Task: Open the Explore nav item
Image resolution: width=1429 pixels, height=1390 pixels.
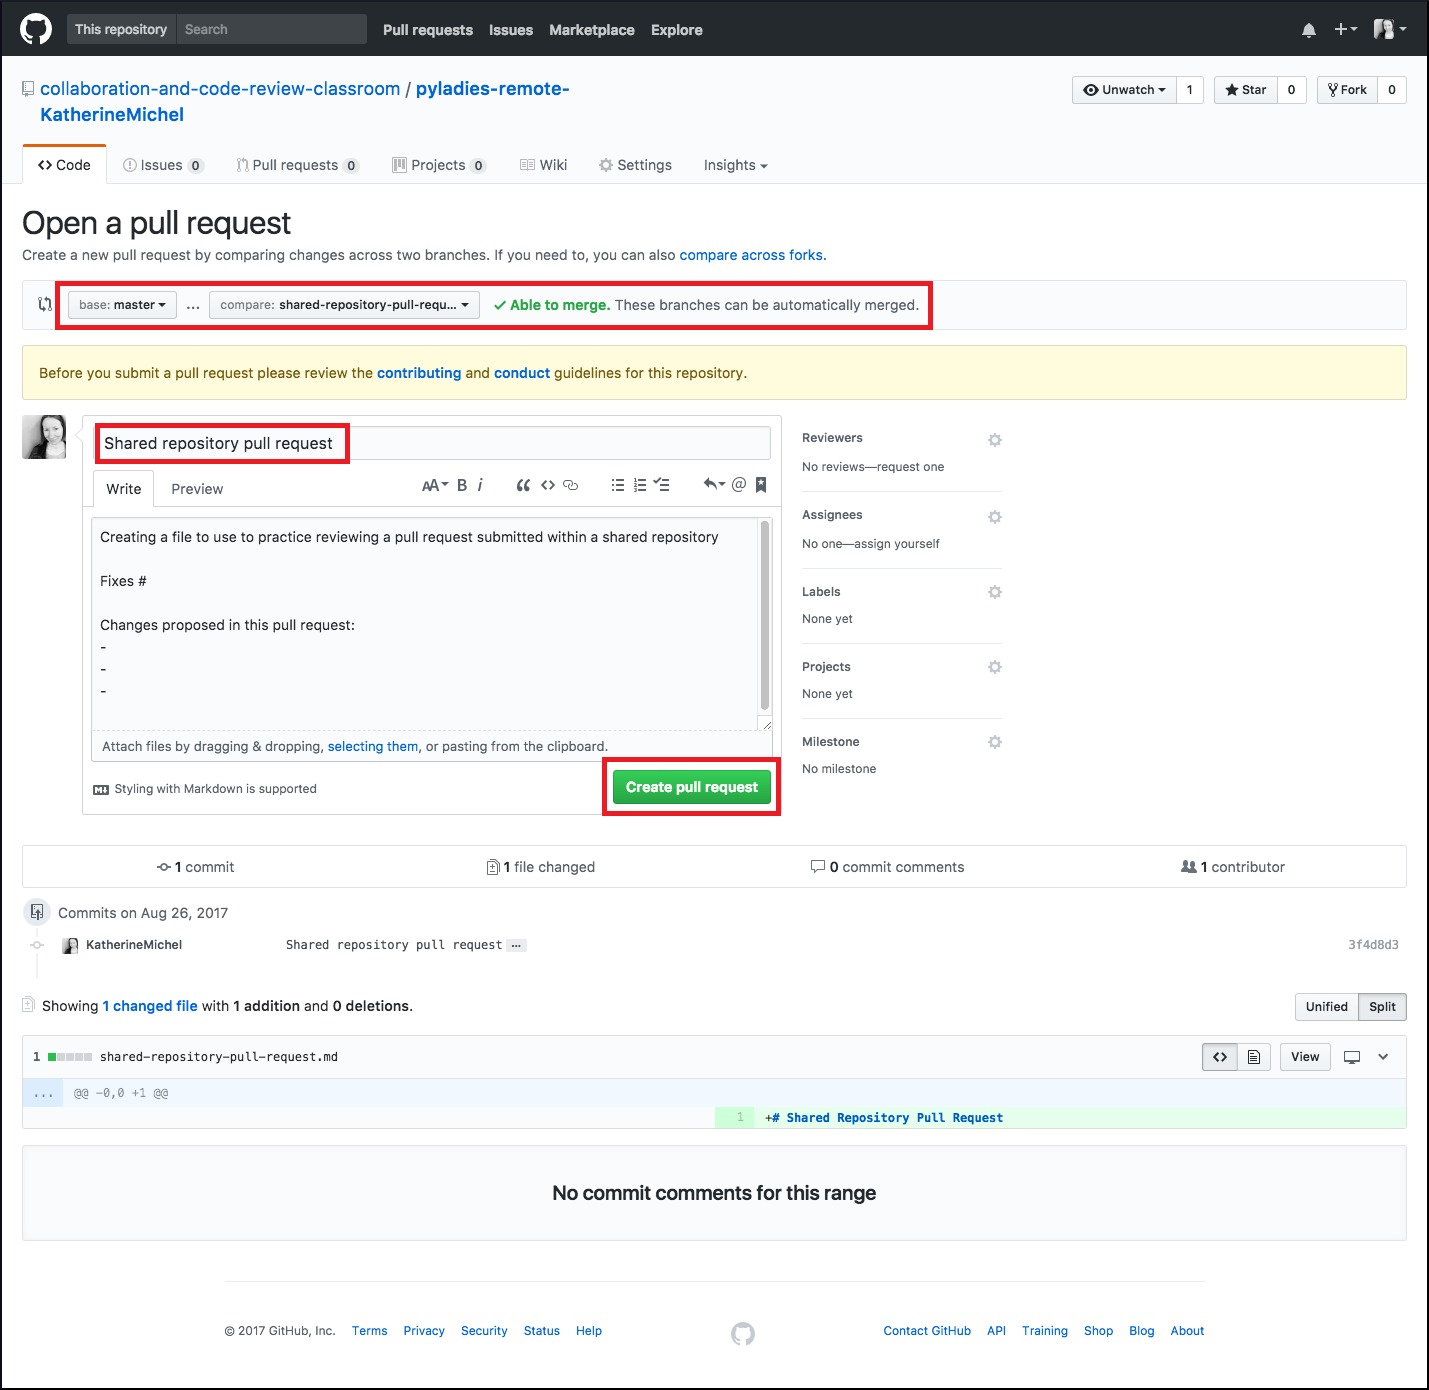Action: click(677, 30)
